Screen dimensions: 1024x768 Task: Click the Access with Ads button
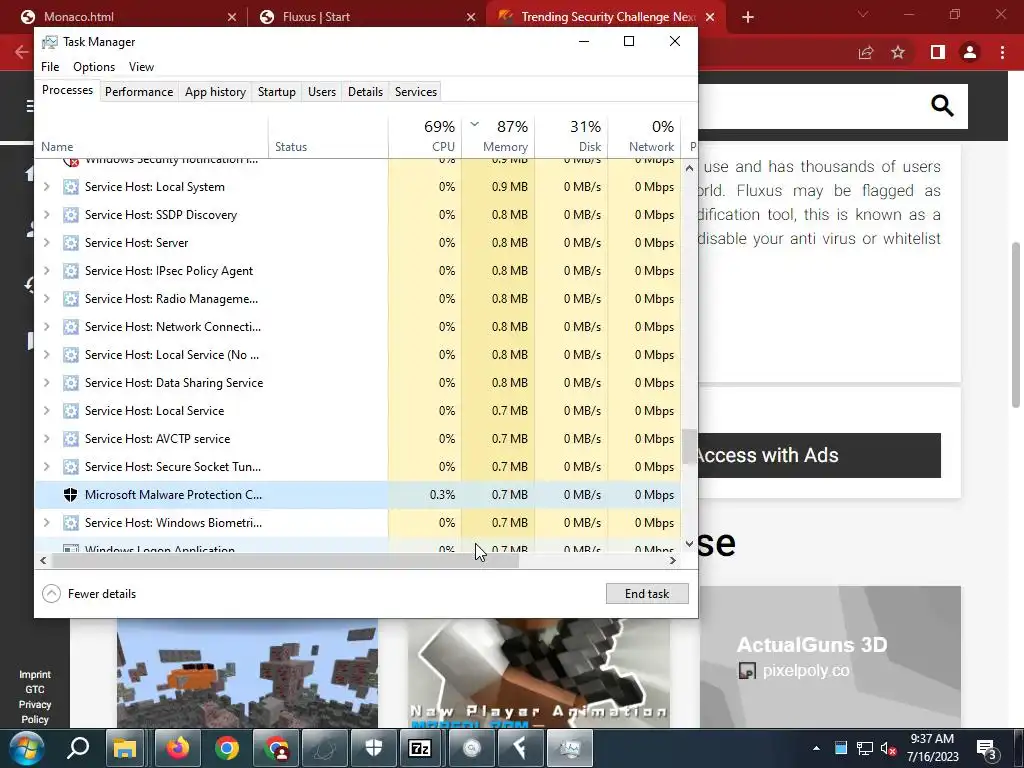tap(820, 455)
